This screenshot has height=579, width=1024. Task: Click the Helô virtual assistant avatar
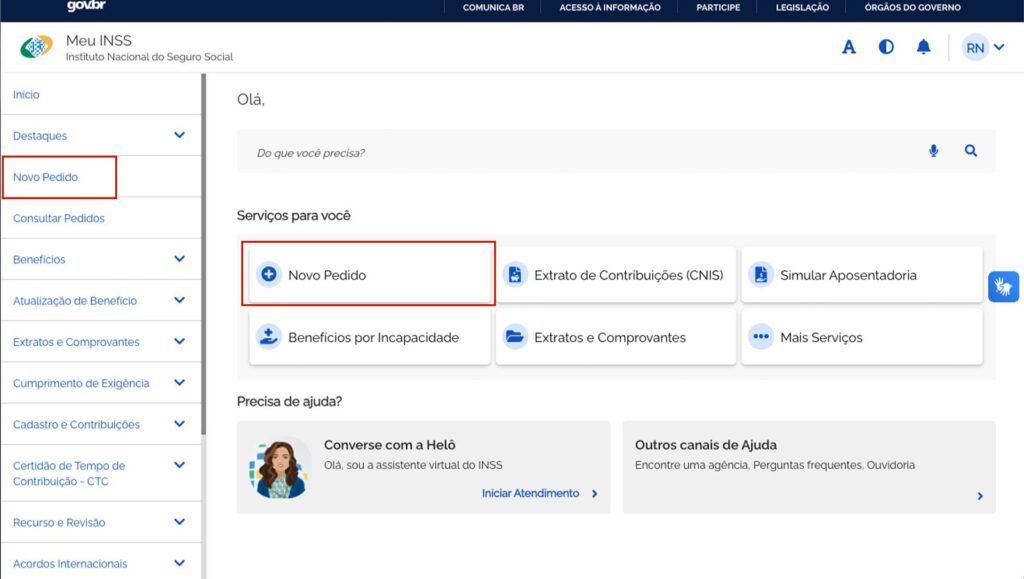280,467
